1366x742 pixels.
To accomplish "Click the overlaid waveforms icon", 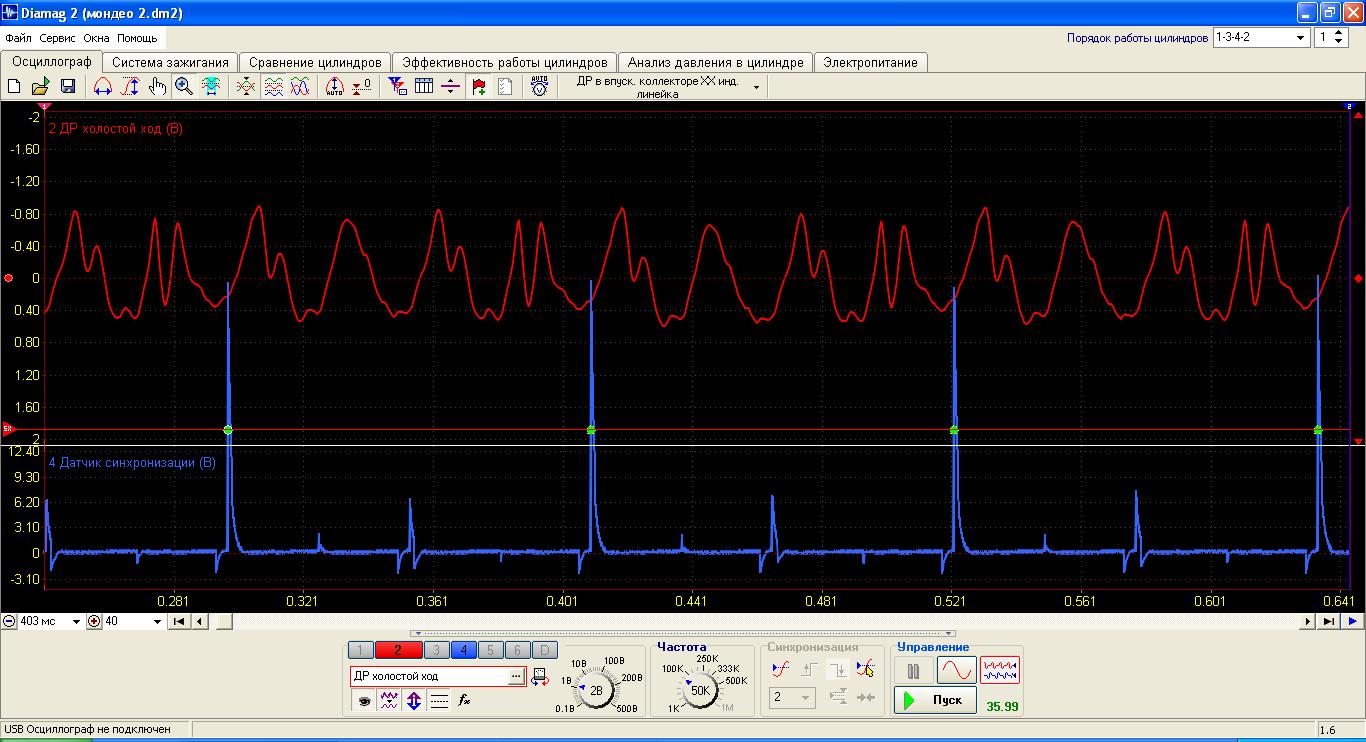I will click(x=300, y=87).
